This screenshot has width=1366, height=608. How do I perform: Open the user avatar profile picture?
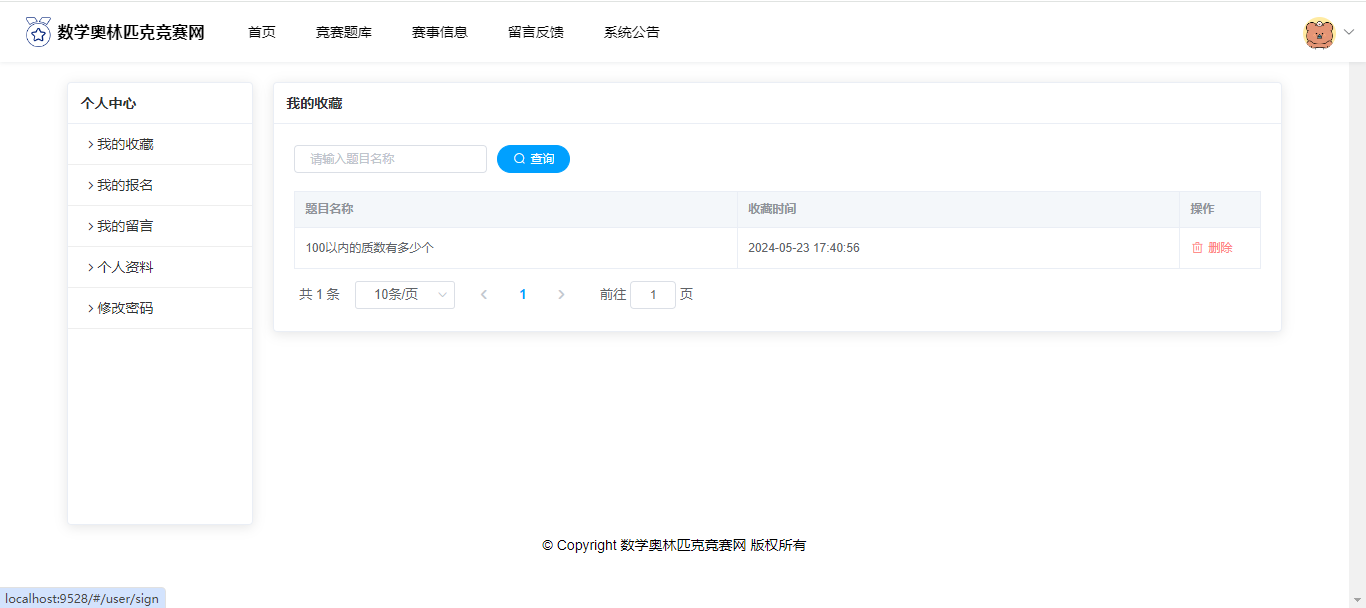(x=1319, y=33)
